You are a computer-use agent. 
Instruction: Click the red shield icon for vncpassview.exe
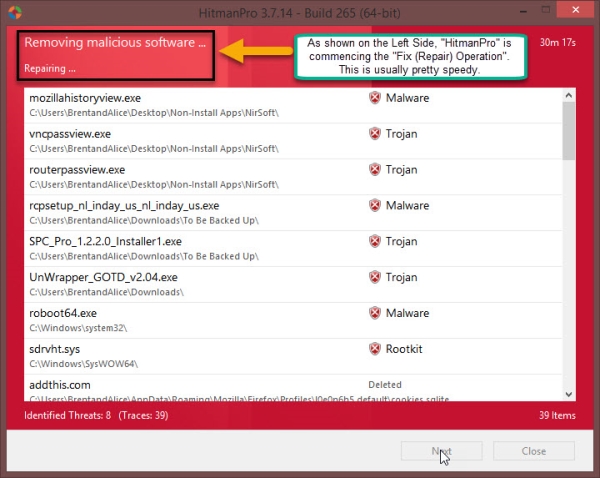[x=375, y=134]
